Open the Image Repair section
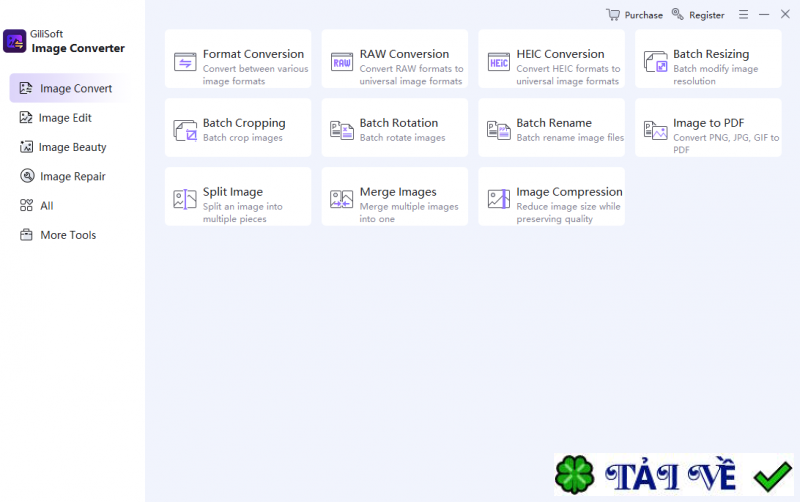Viewport: 800px width, 502px height. pyautogui.click(x=72, y=177)
